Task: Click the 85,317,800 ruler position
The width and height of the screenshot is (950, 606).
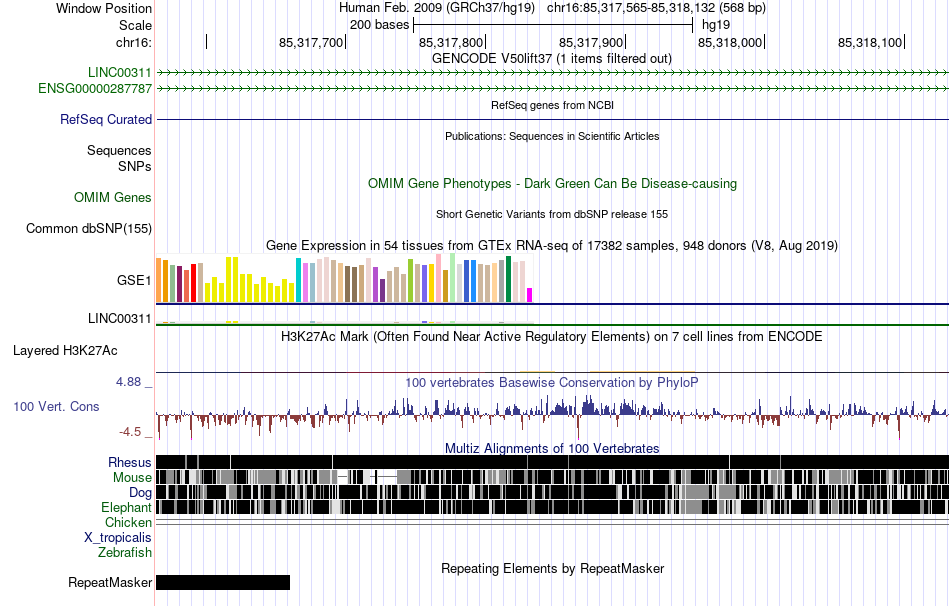Action: [451, 42]
